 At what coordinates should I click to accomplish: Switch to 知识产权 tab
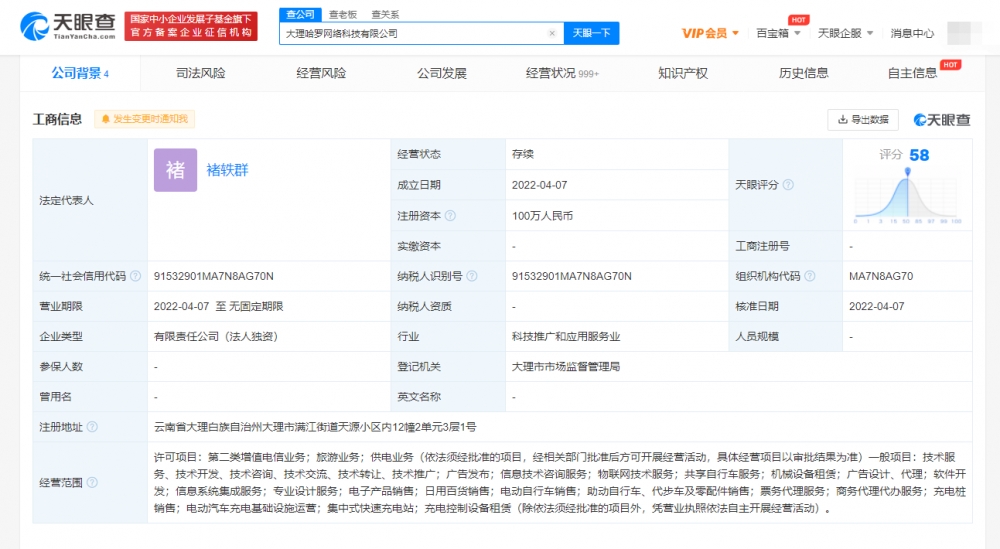click(x=682, y=73)
